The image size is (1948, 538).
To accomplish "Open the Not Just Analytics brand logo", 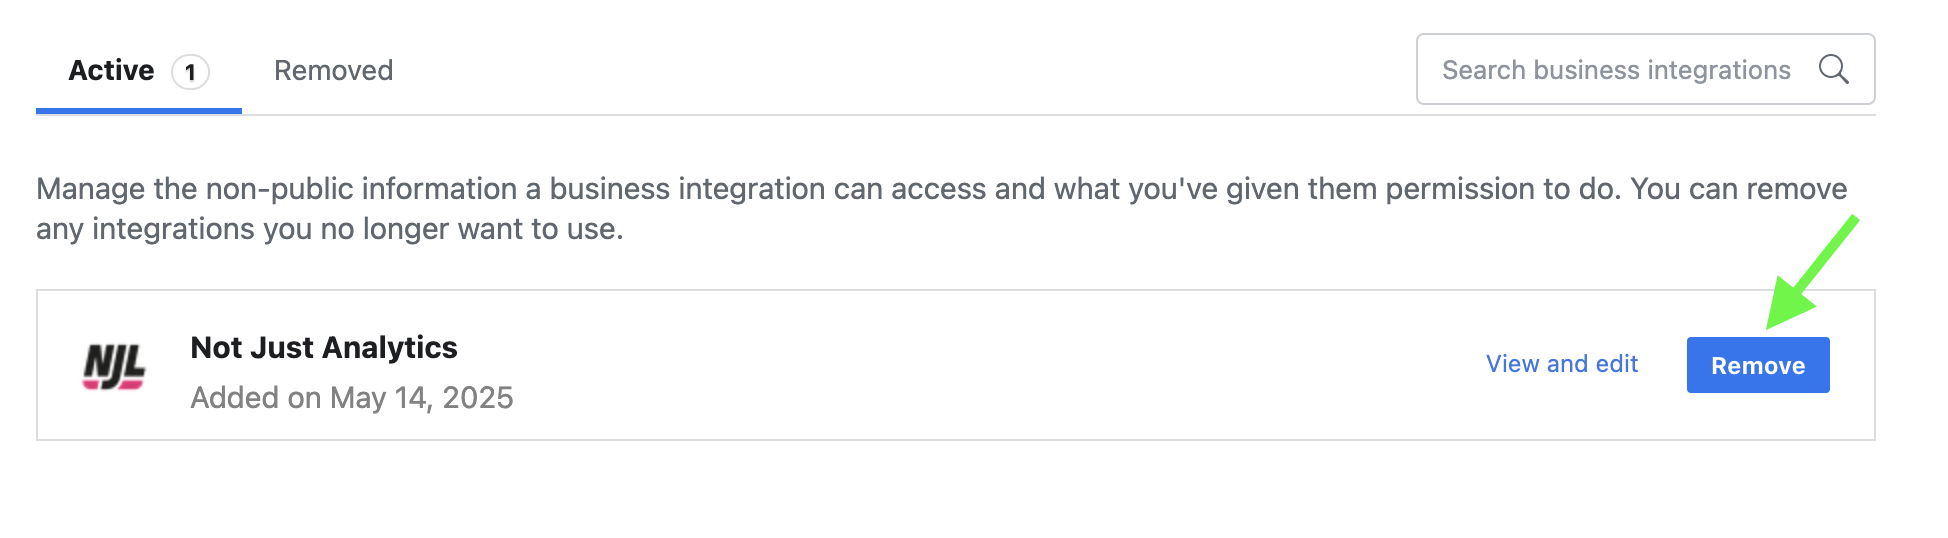I will [114, 365].
